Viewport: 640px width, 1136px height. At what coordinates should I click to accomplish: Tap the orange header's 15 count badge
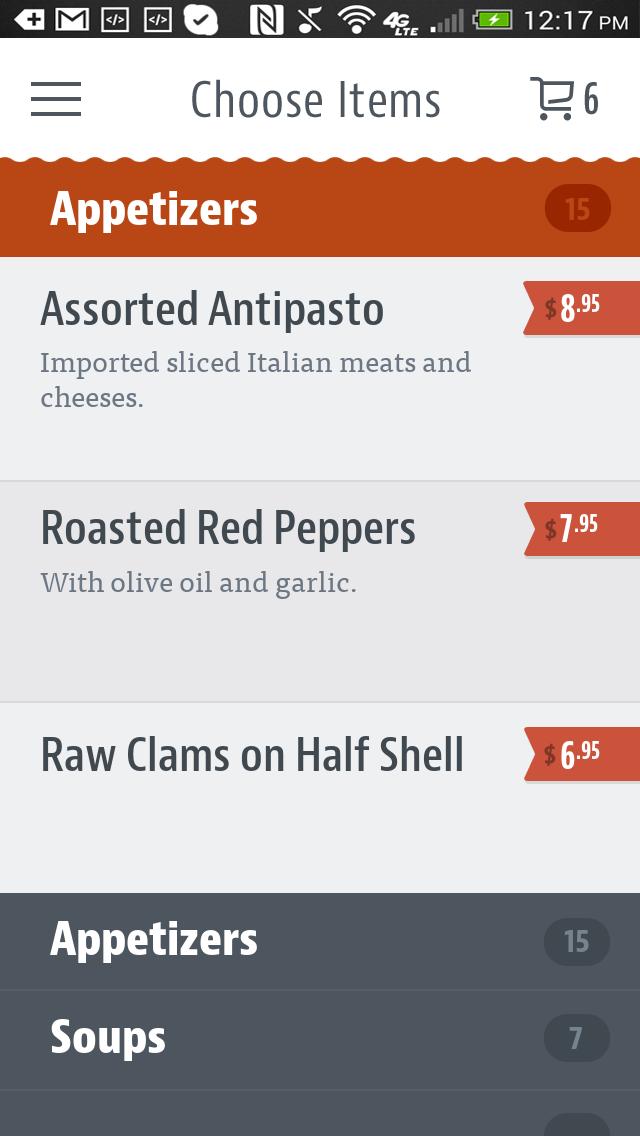click(x=577, y=209)
